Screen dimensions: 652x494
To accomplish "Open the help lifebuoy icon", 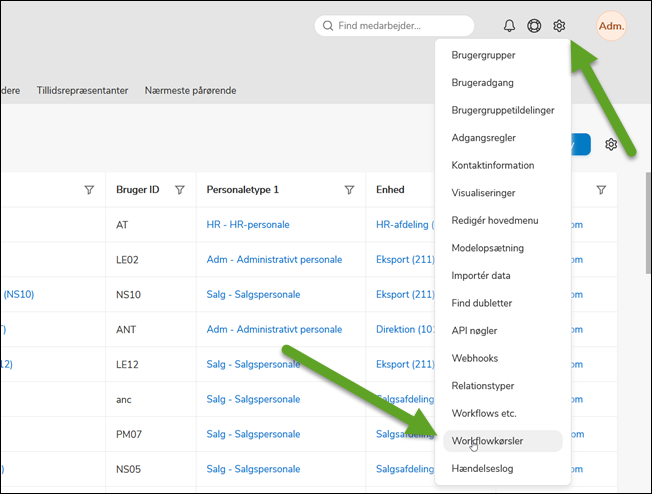I will 535,26.
